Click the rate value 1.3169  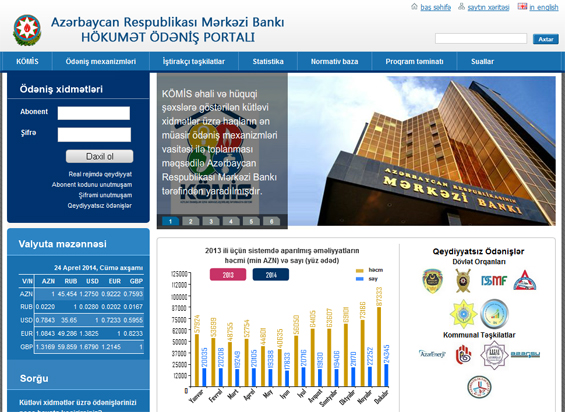45,347
